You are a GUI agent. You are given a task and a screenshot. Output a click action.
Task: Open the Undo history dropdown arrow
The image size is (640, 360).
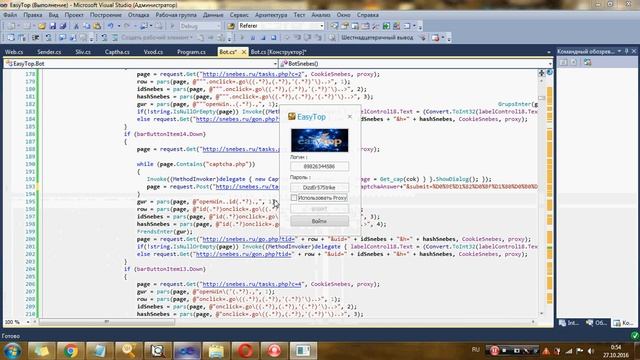coord(119,26)
